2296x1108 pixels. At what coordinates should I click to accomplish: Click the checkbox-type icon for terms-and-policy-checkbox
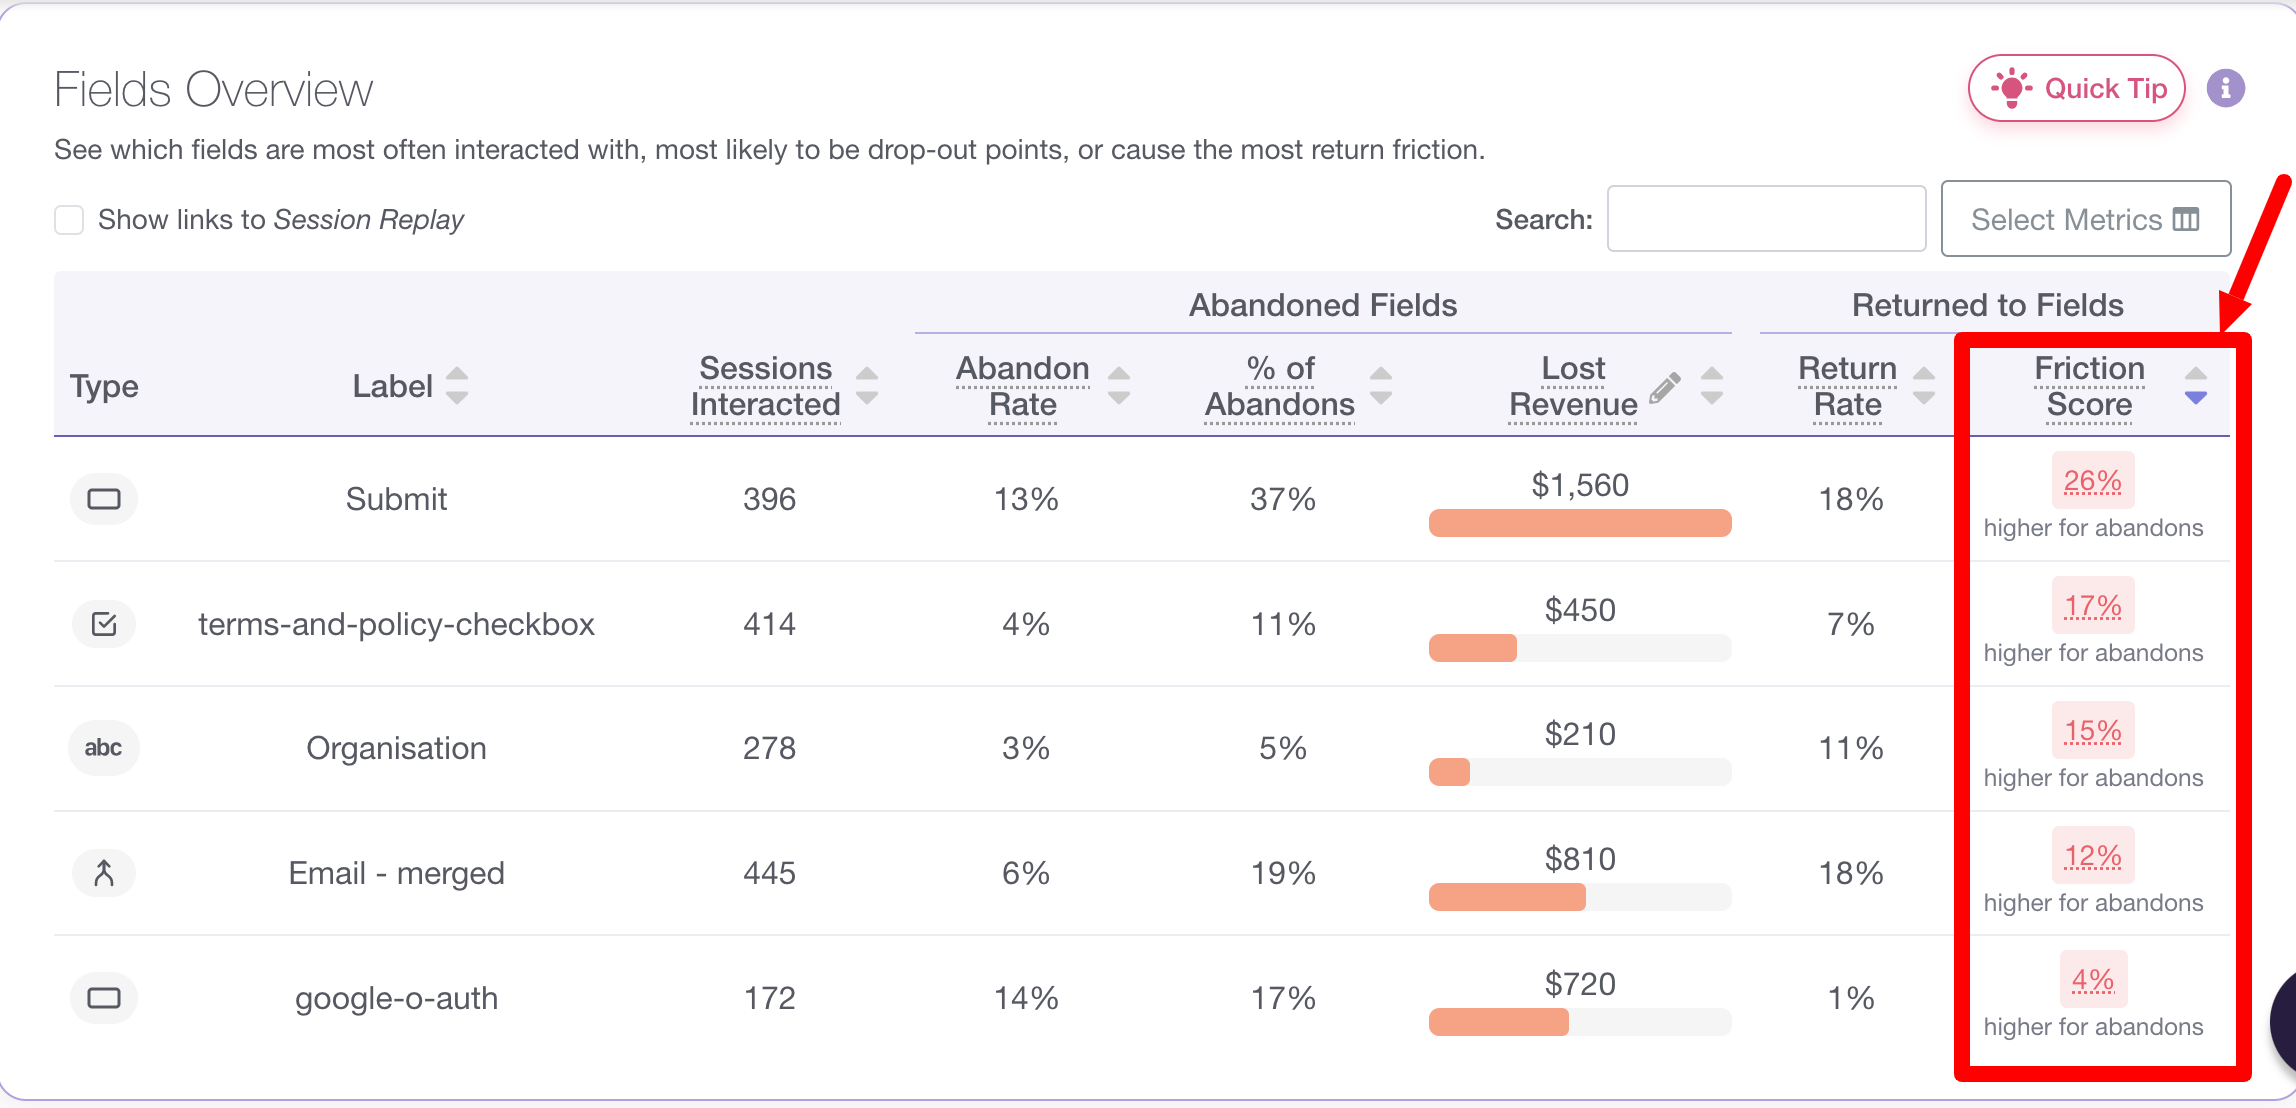click(104, 624)
